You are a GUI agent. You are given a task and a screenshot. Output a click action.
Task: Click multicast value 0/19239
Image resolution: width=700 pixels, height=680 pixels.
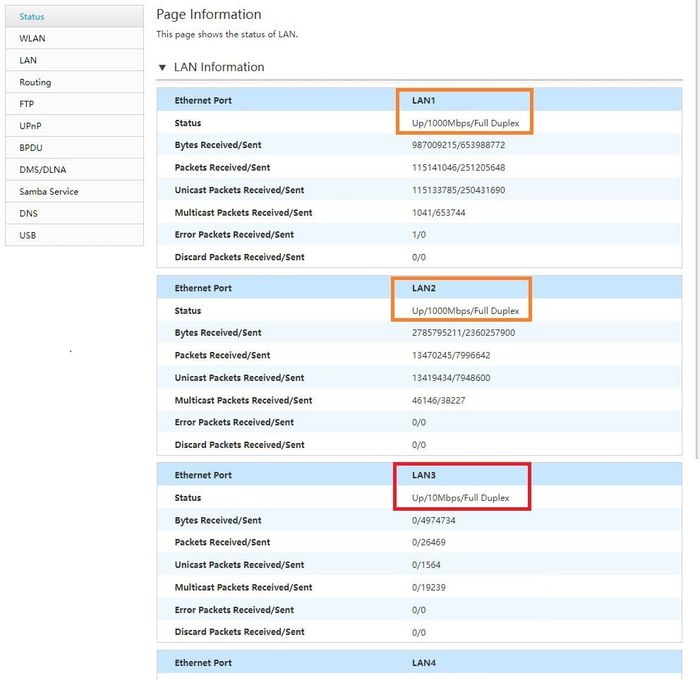pyautogui.click(x=429, y=587)
